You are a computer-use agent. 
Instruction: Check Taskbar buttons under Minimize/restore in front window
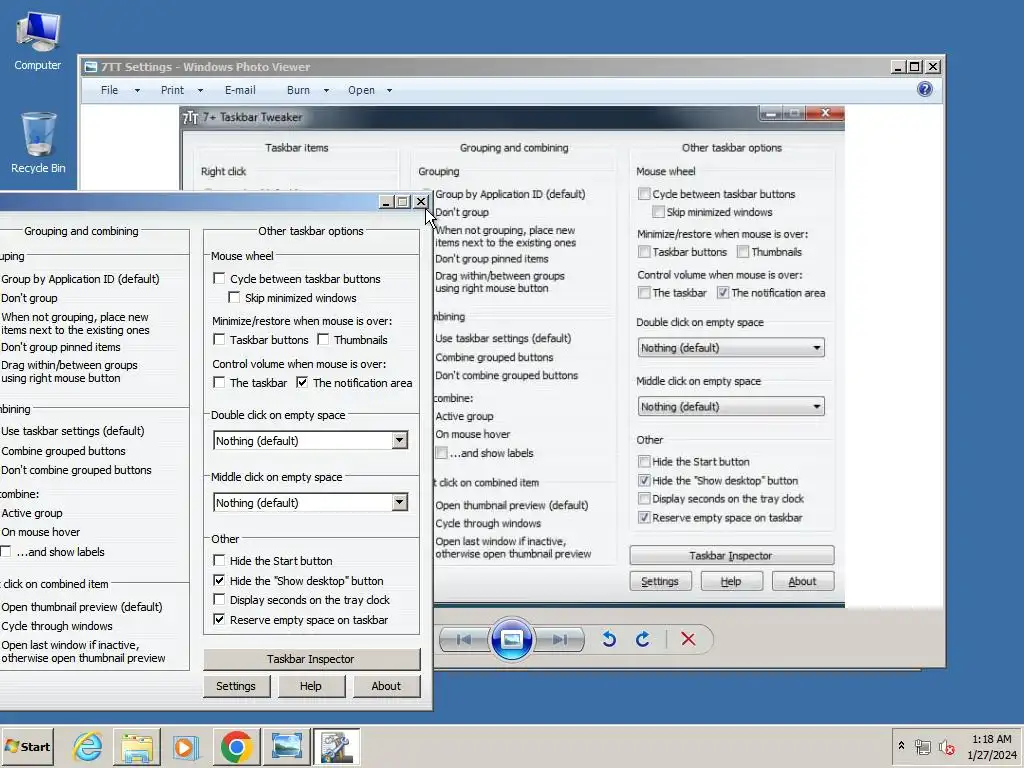(x=219, y=340)
